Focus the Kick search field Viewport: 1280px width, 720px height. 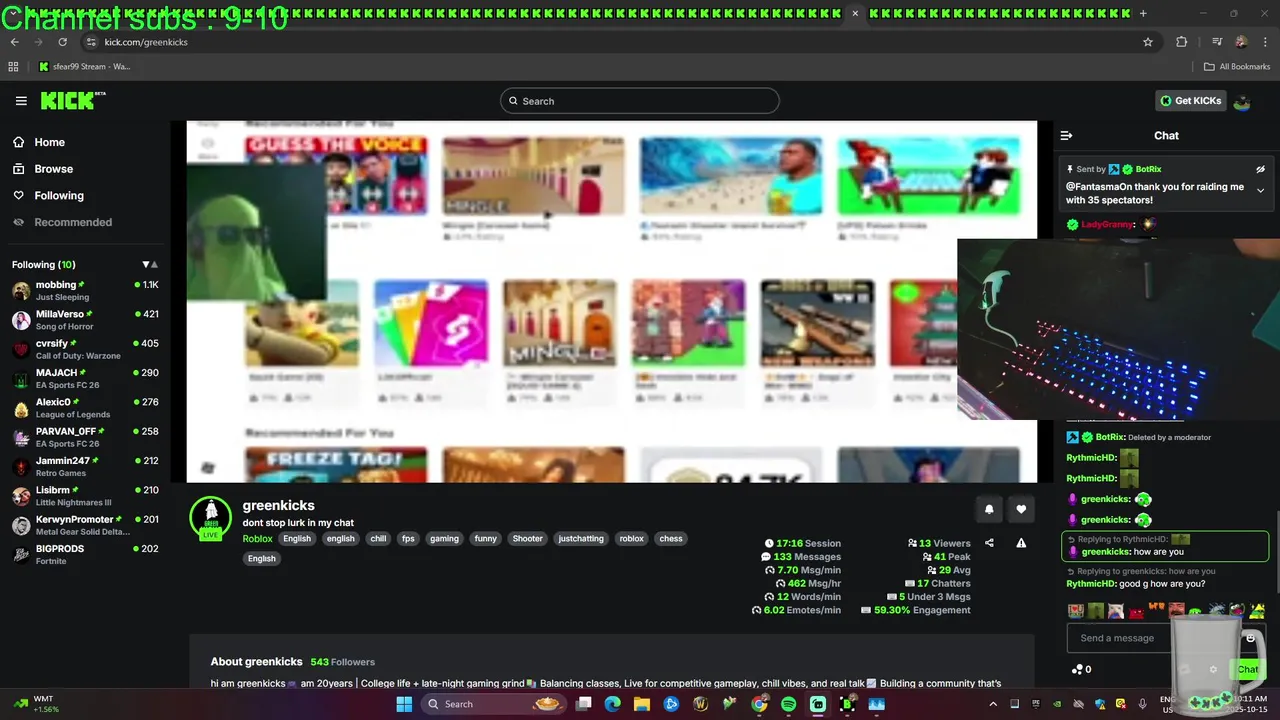pyautogui.click(x=640, y=101)
